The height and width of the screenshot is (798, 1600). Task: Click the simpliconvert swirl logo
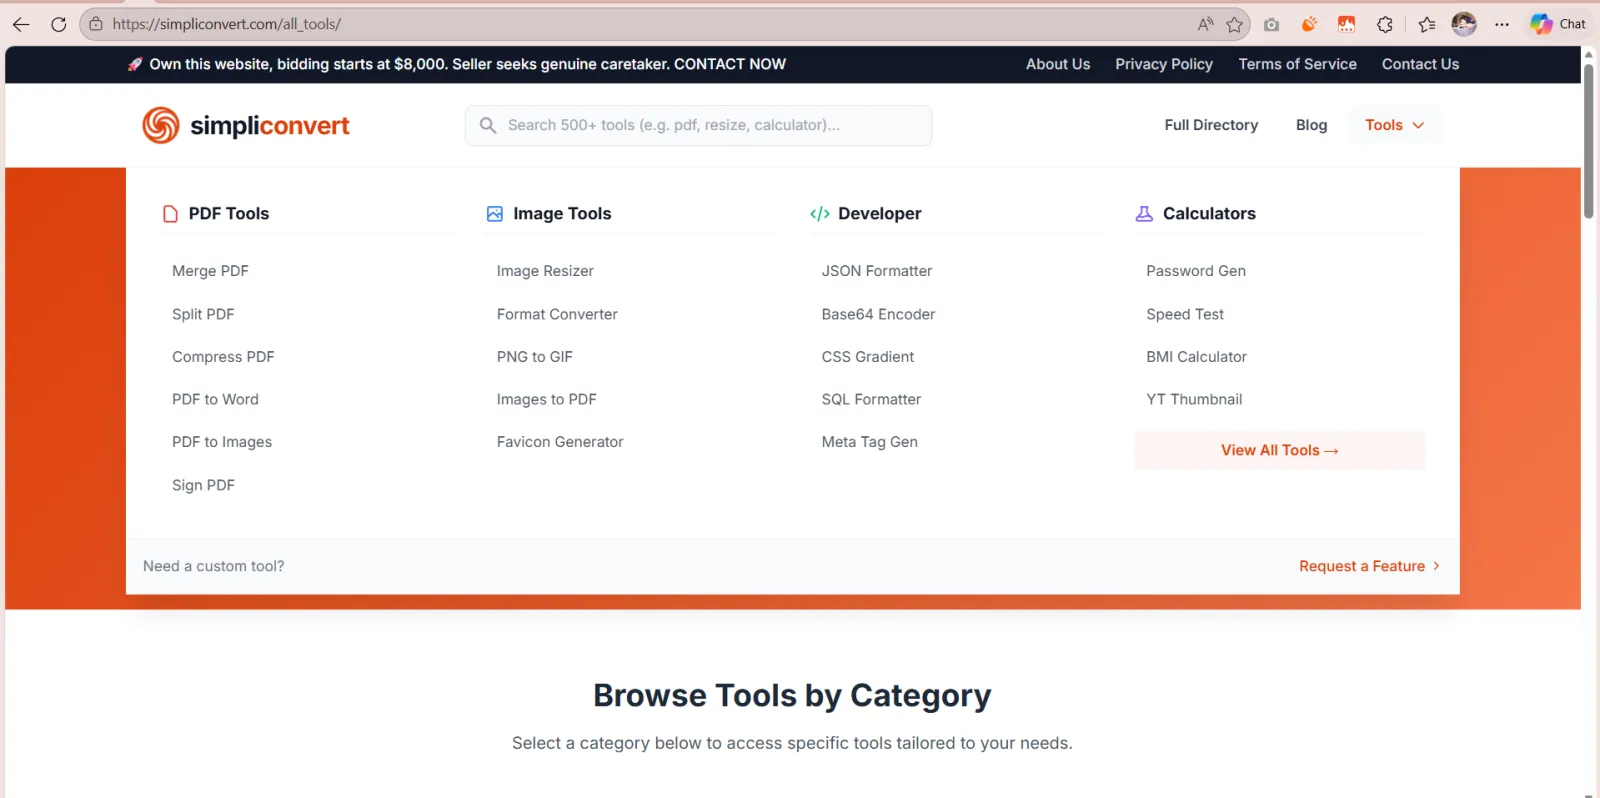point(160,125)
